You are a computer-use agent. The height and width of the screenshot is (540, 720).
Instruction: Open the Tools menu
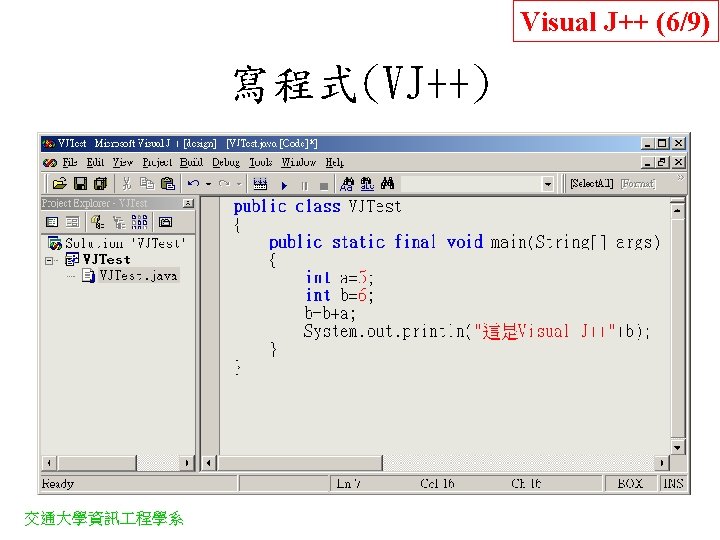[x=261, y=163]
